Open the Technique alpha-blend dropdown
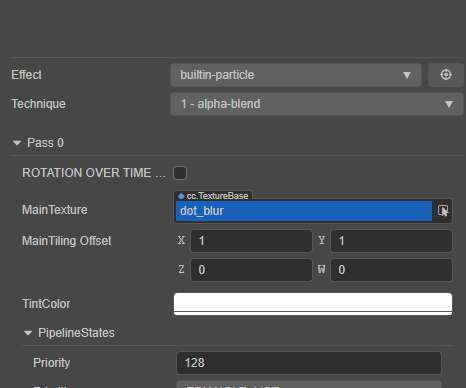466x388 pixels. pos(317,104)
